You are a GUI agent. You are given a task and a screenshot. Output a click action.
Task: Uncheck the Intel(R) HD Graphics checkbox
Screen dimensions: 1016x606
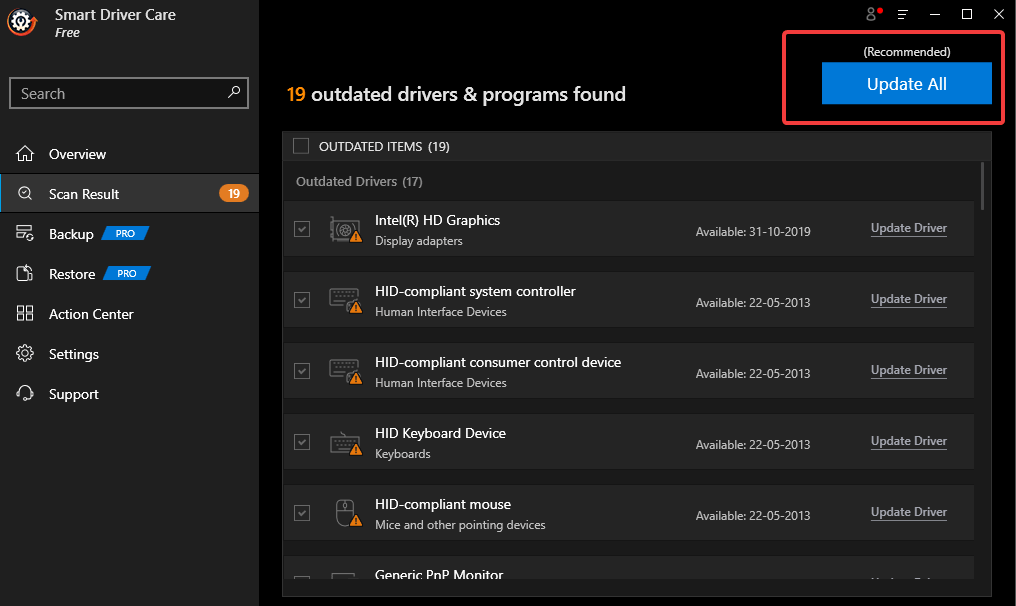coord(302,228)
